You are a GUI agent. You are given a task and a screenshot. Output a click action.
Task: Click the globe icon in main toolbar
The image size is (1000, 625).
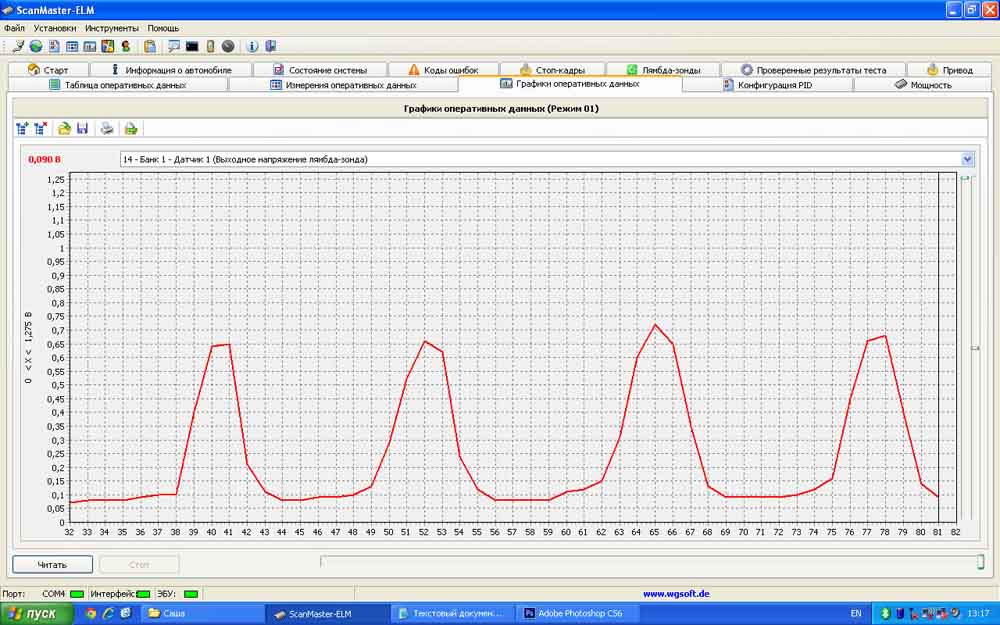(36, 46)
